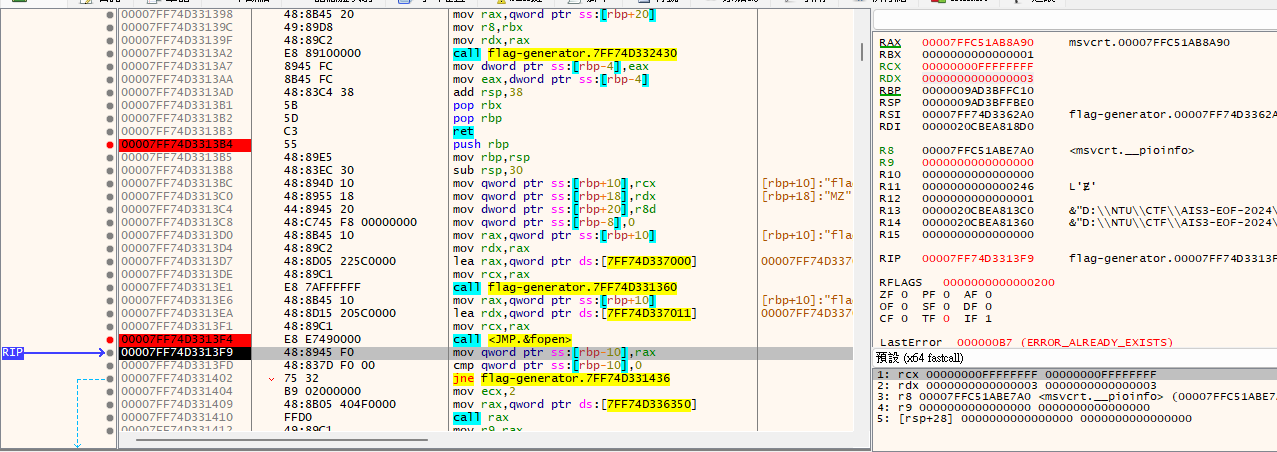The width and height of the screenshot is (1277, 452).
Task: Toggle breakpoint dot at address 00007FF74D3313B4
Action: (x=110, y=144)
